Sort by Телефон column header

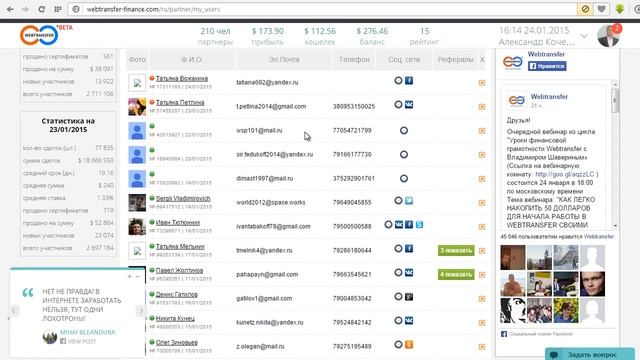pos(354,60)
